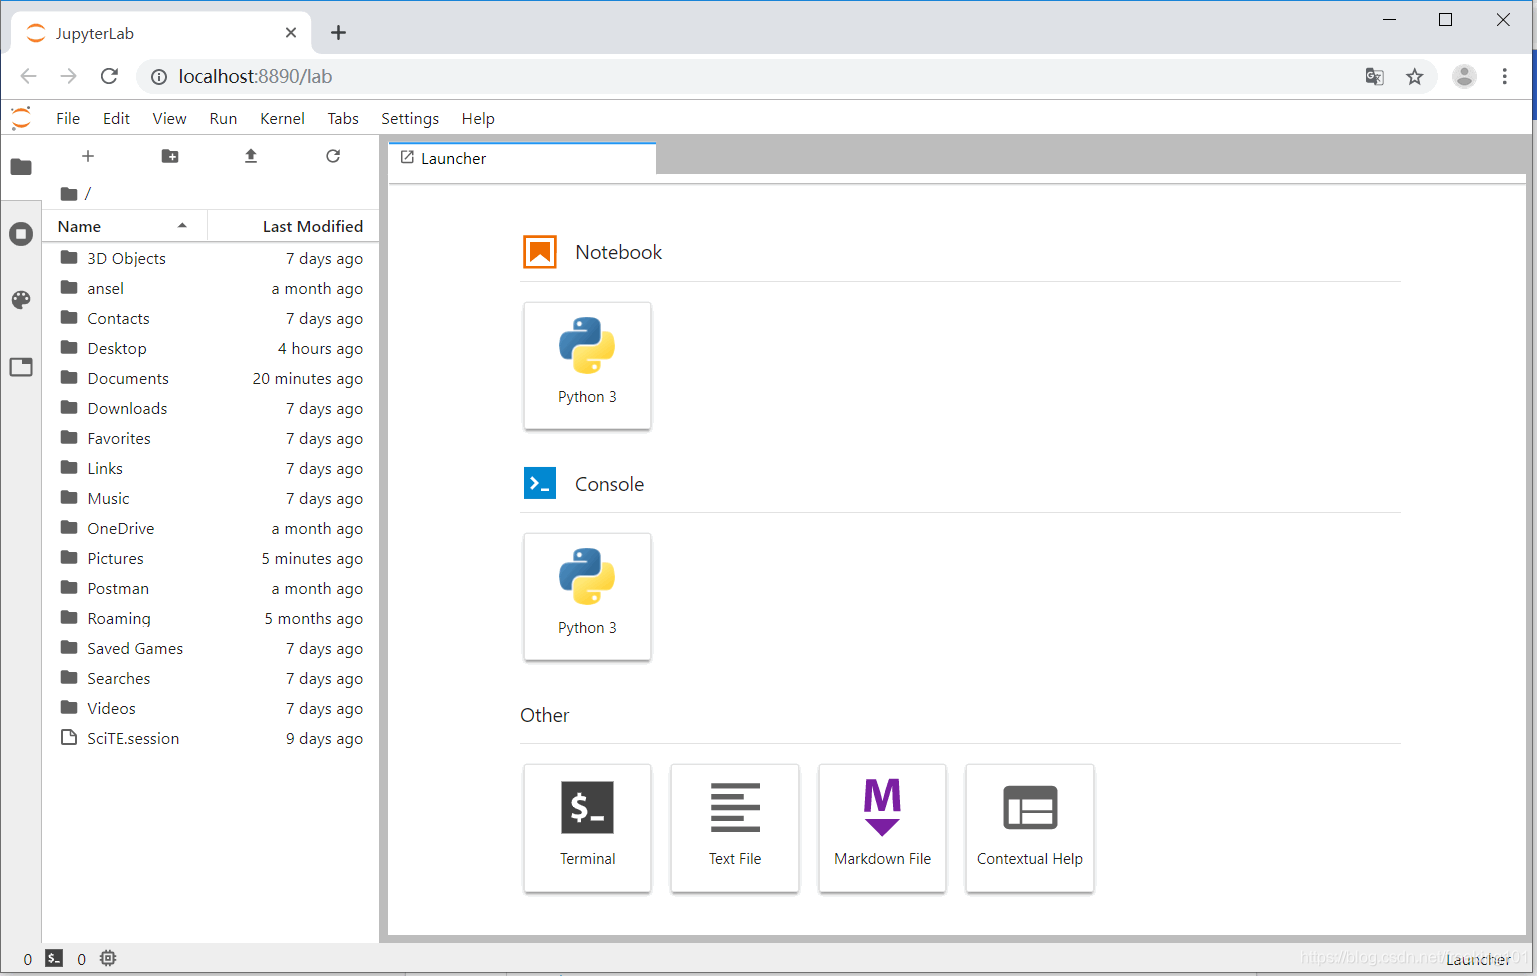Image resolution: width=1537 pixels, height=976 pixels.
Task: Open the File menu
Action: (x=68, y=118)
